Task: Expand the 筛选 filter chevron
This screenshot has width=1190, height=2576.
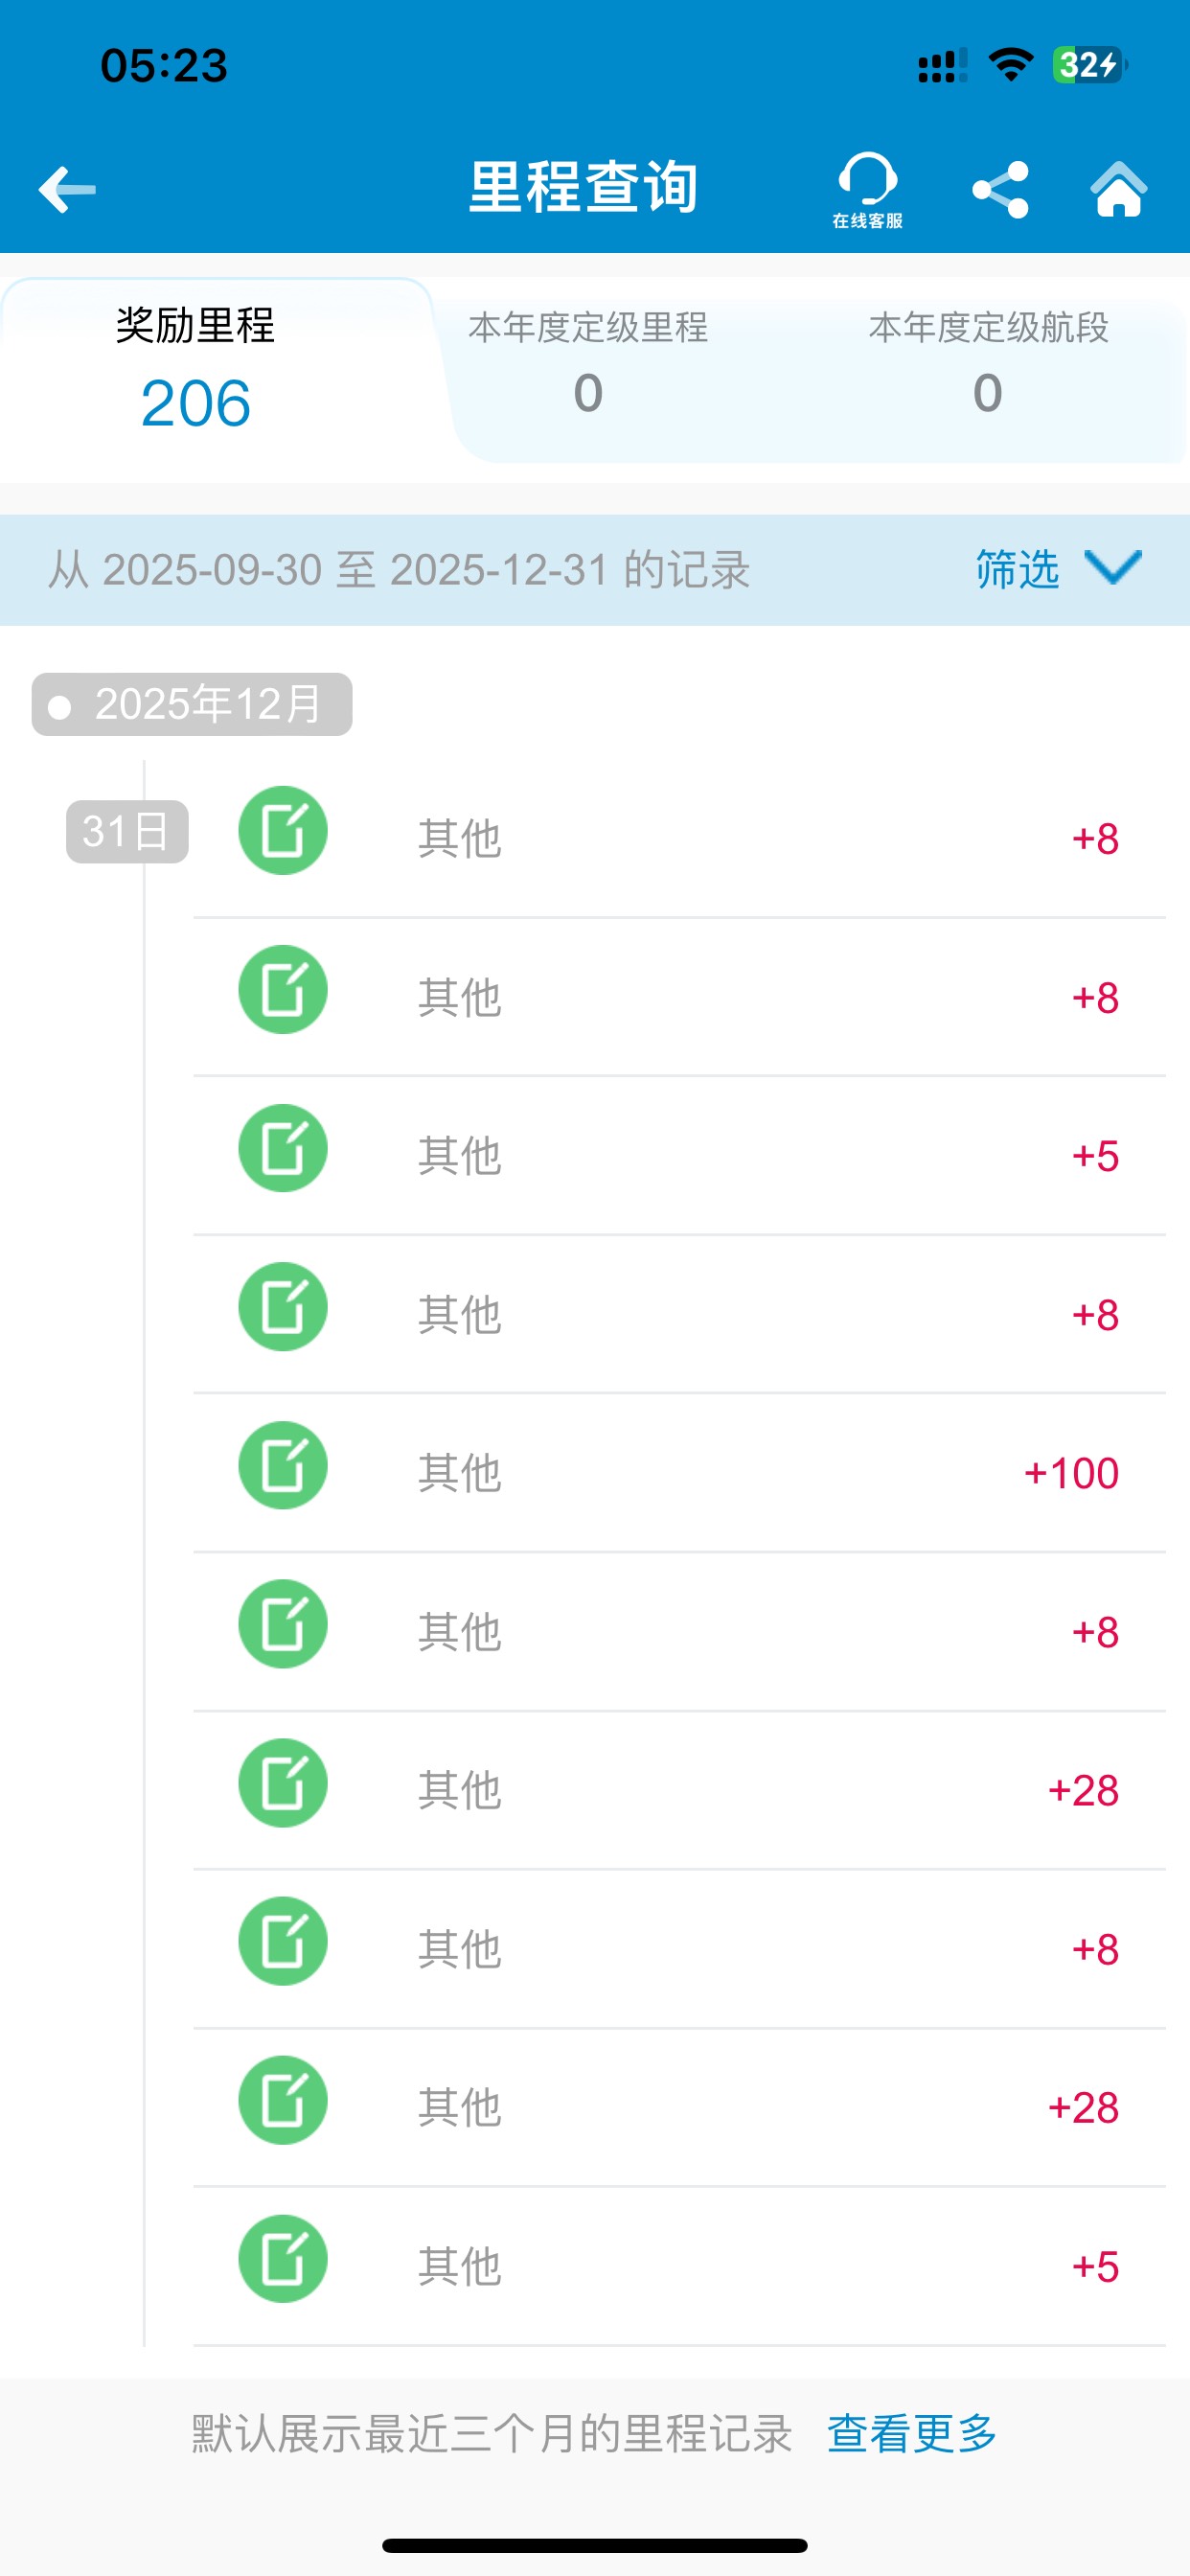Action: coord(1112,568)
